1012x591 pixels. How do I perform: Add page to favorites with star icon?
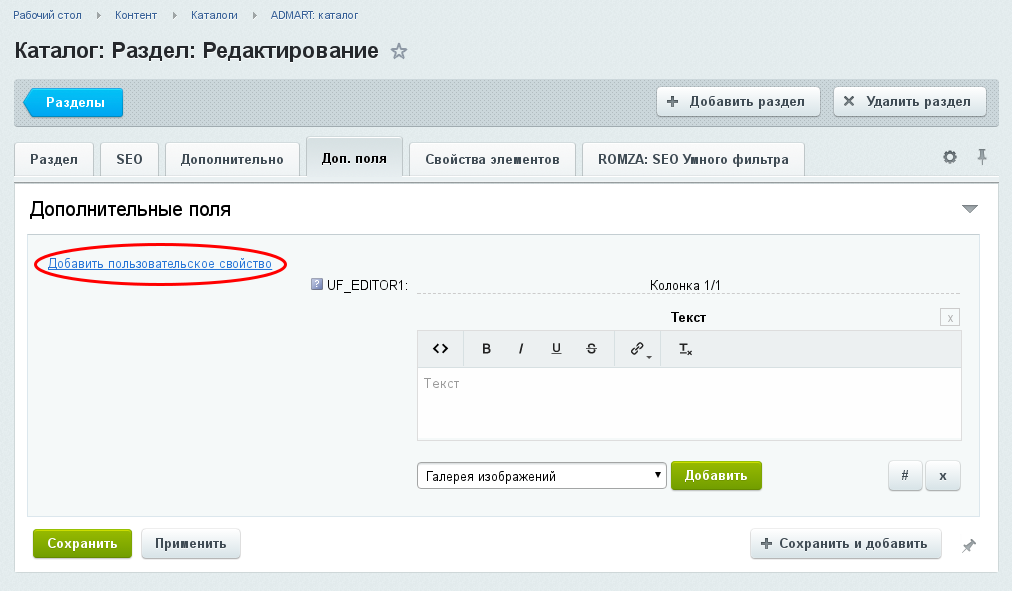coord(399,51)
